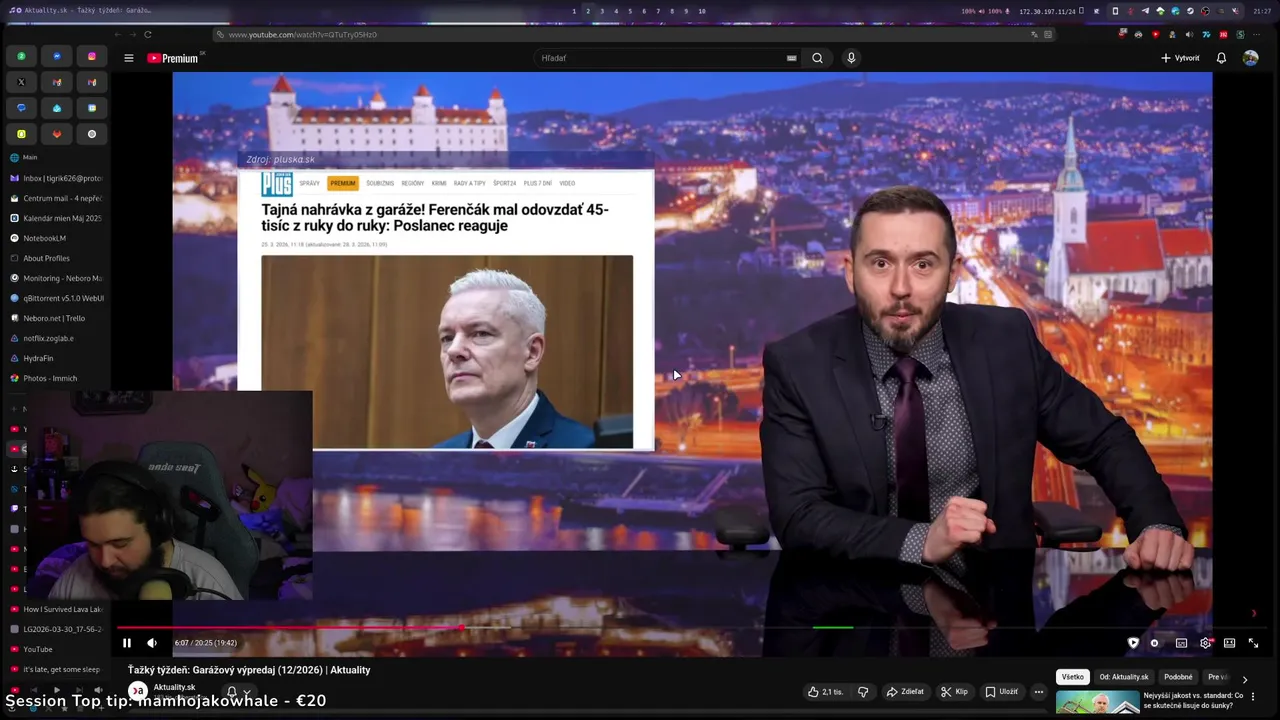Switch to HydraFin tab
Image resolution: width=1280 pixels, height=720 pixels.
pos(57,358)
